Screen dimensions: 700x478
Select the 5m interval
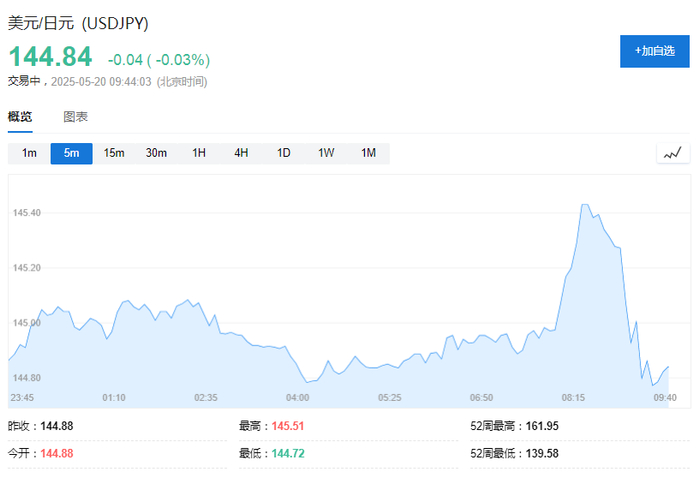pyautogui.click(x=71, y=153)
